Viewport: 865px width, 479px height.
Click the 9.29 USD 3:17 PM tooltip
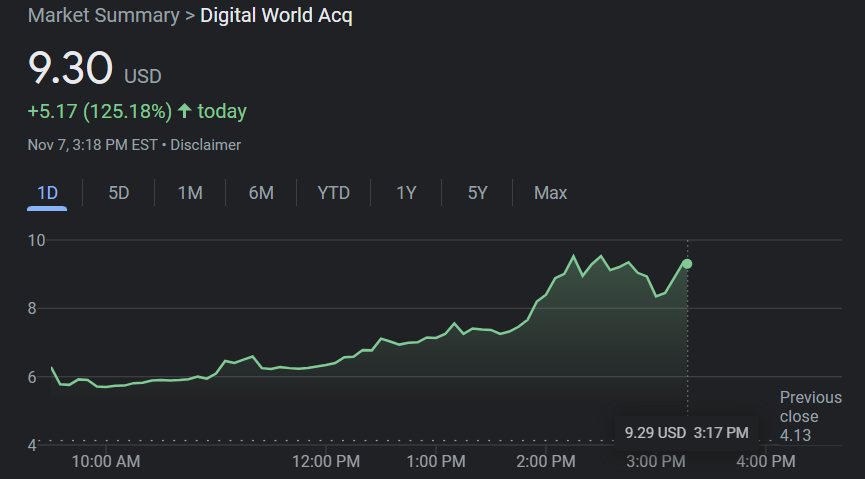(x=686, y=432)
